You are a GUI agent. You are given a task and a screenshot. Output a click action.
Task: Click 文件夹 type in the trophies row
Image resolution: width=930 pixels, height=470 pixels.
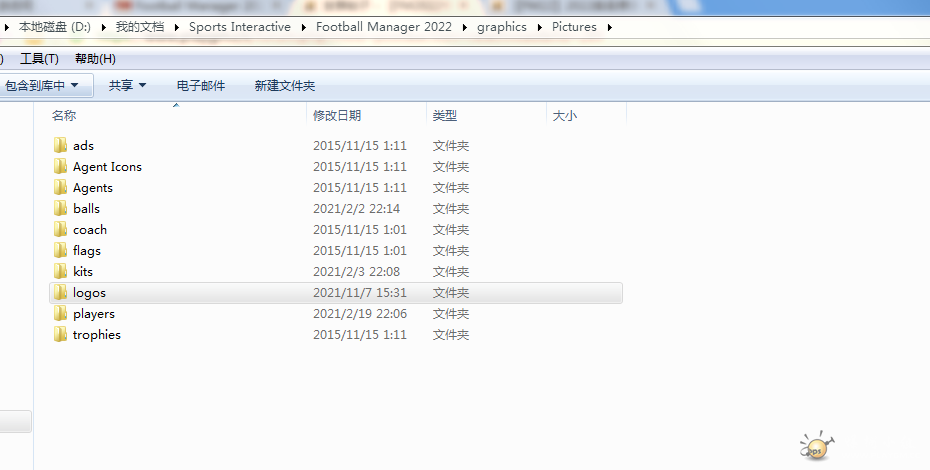tap(451, 335)
